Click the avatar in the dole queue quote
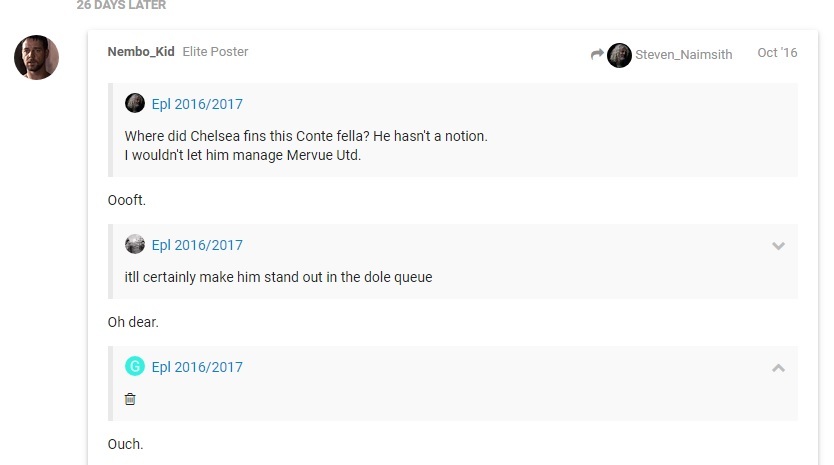The width and height of the screenshot is (834, 465). (x=135, y=245)
